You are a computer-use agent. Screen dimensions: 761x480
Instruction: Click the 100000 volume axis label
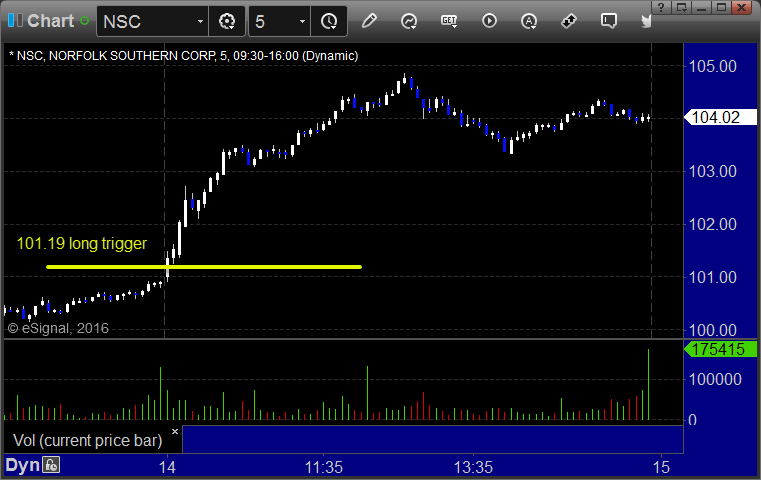click(x=715, y=379)
